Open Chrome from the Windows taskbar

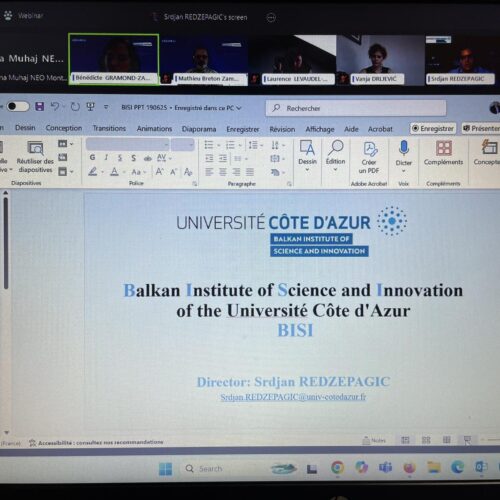pyautogui.click(x=337, y=467)
